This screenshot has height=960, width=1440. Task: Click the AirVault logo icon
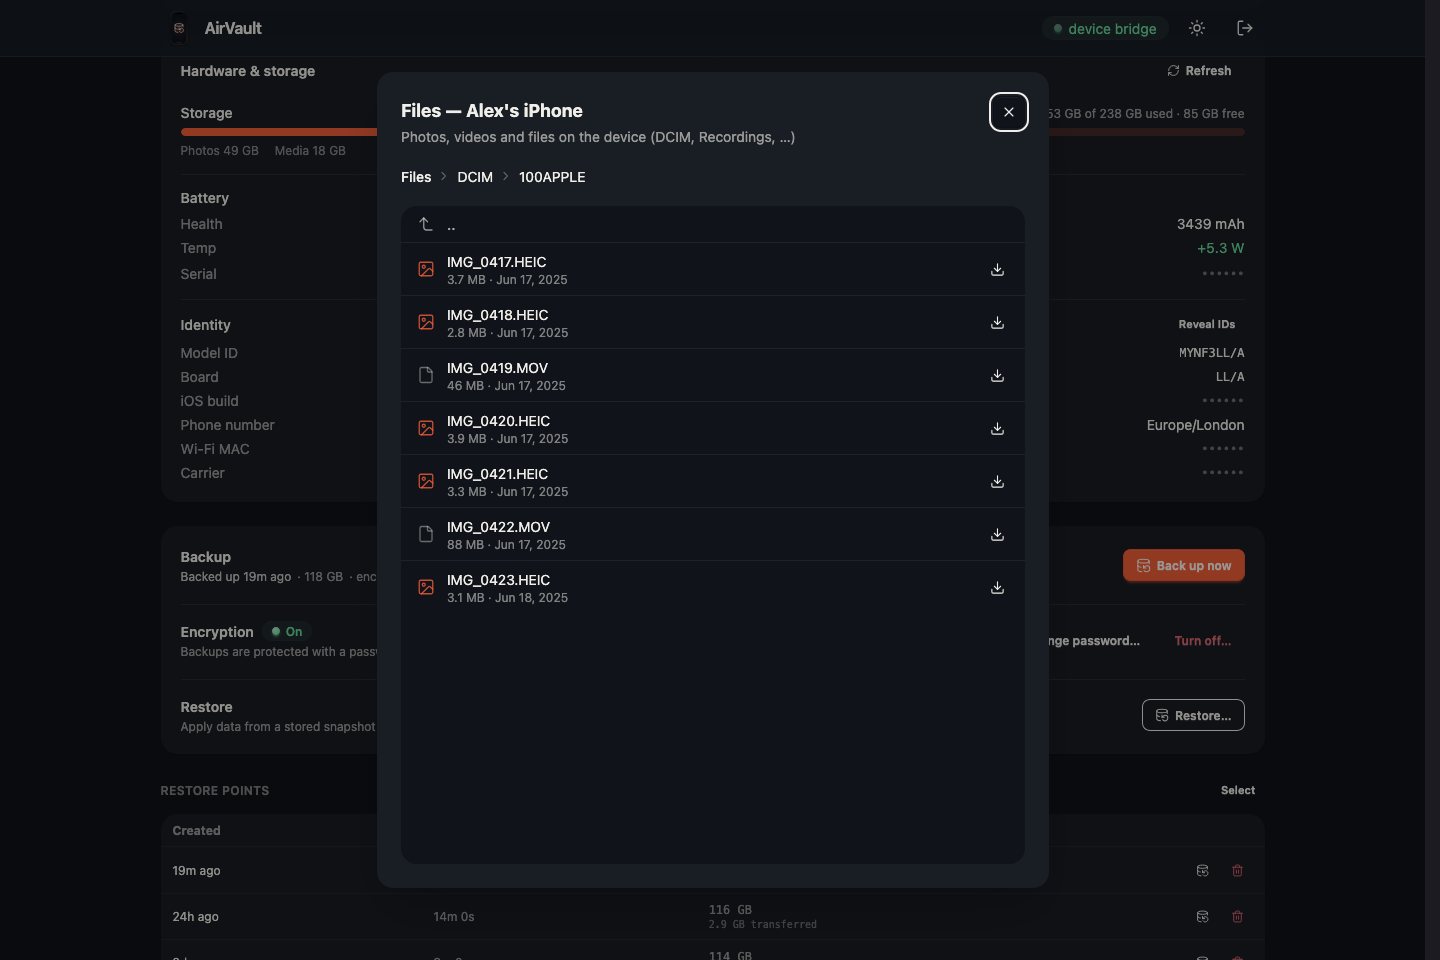179,28
